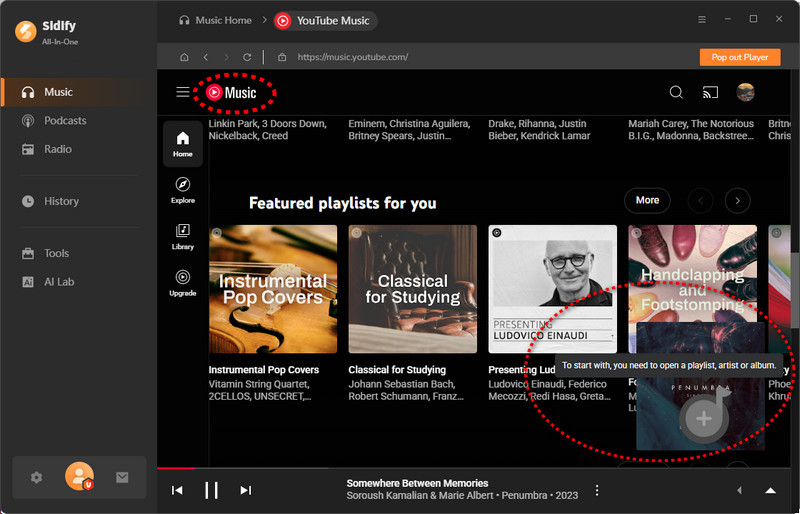Click Linkin Park, 3 Doors Down description text
Image resolution: width=800 pixels, height=514 pixels.
click(267, 130)
